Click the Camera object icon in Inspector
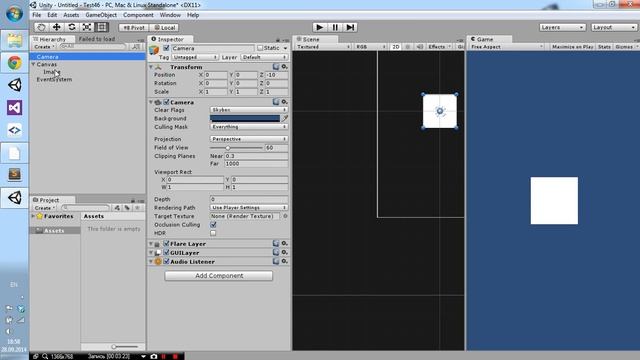Viewport: 640px width, 360px height. point(154,50)
